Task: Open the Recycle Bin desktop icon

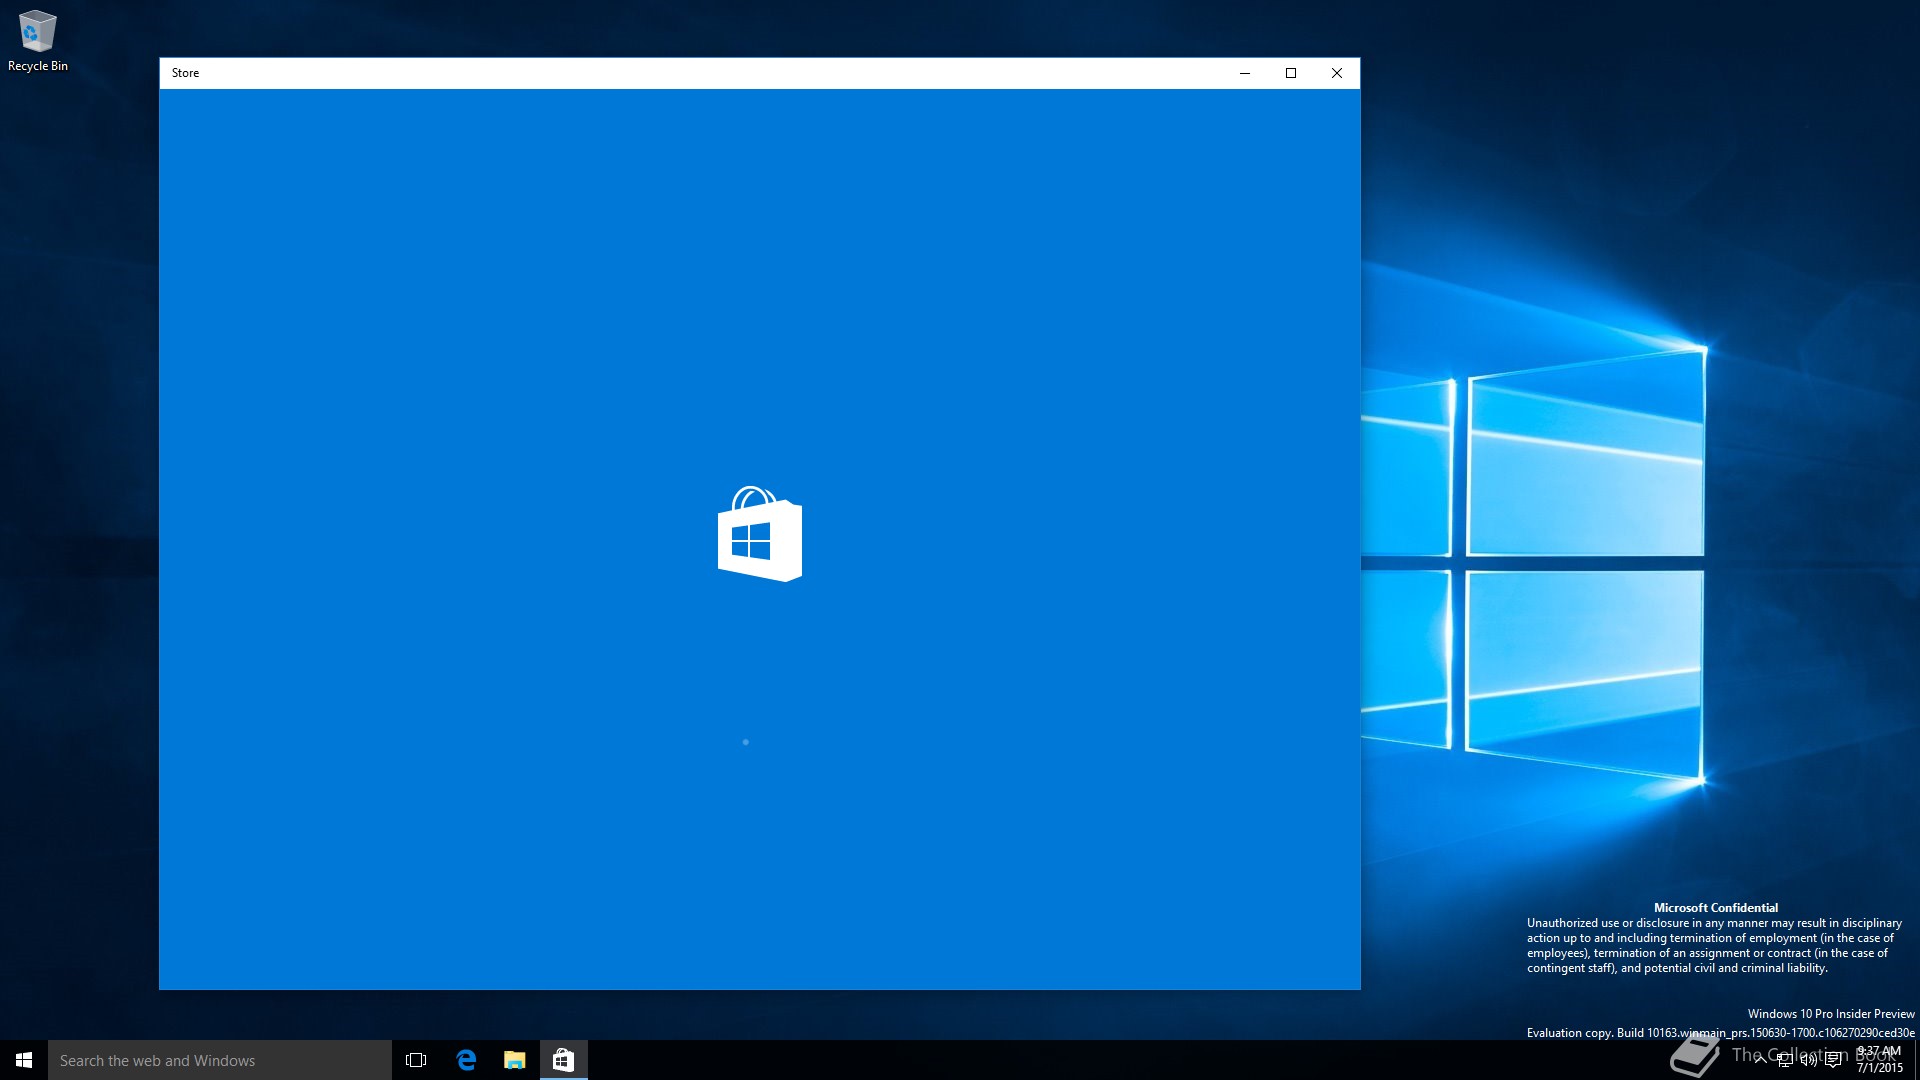Action: (x=38, y=41)
